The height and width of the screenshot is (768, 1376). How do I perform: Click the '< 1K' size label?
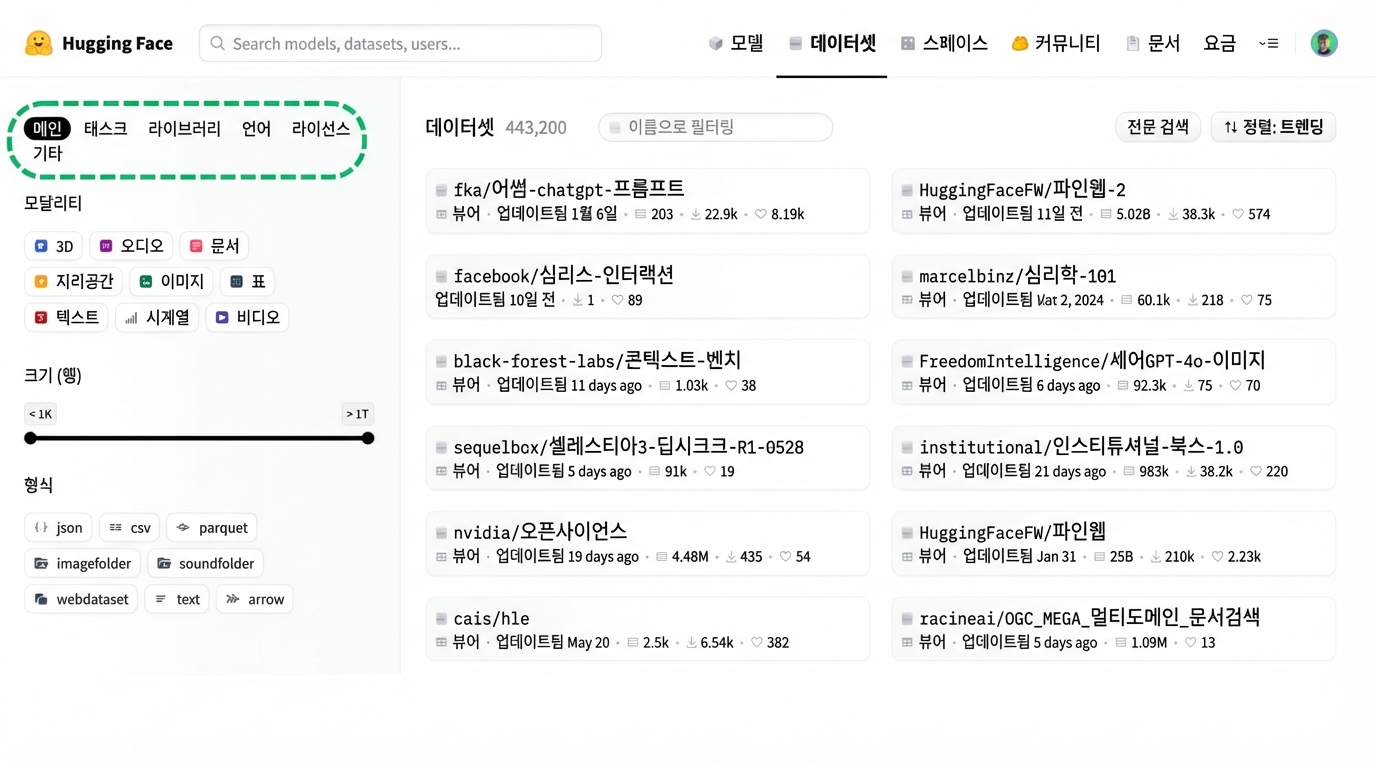tap(40, 414)
